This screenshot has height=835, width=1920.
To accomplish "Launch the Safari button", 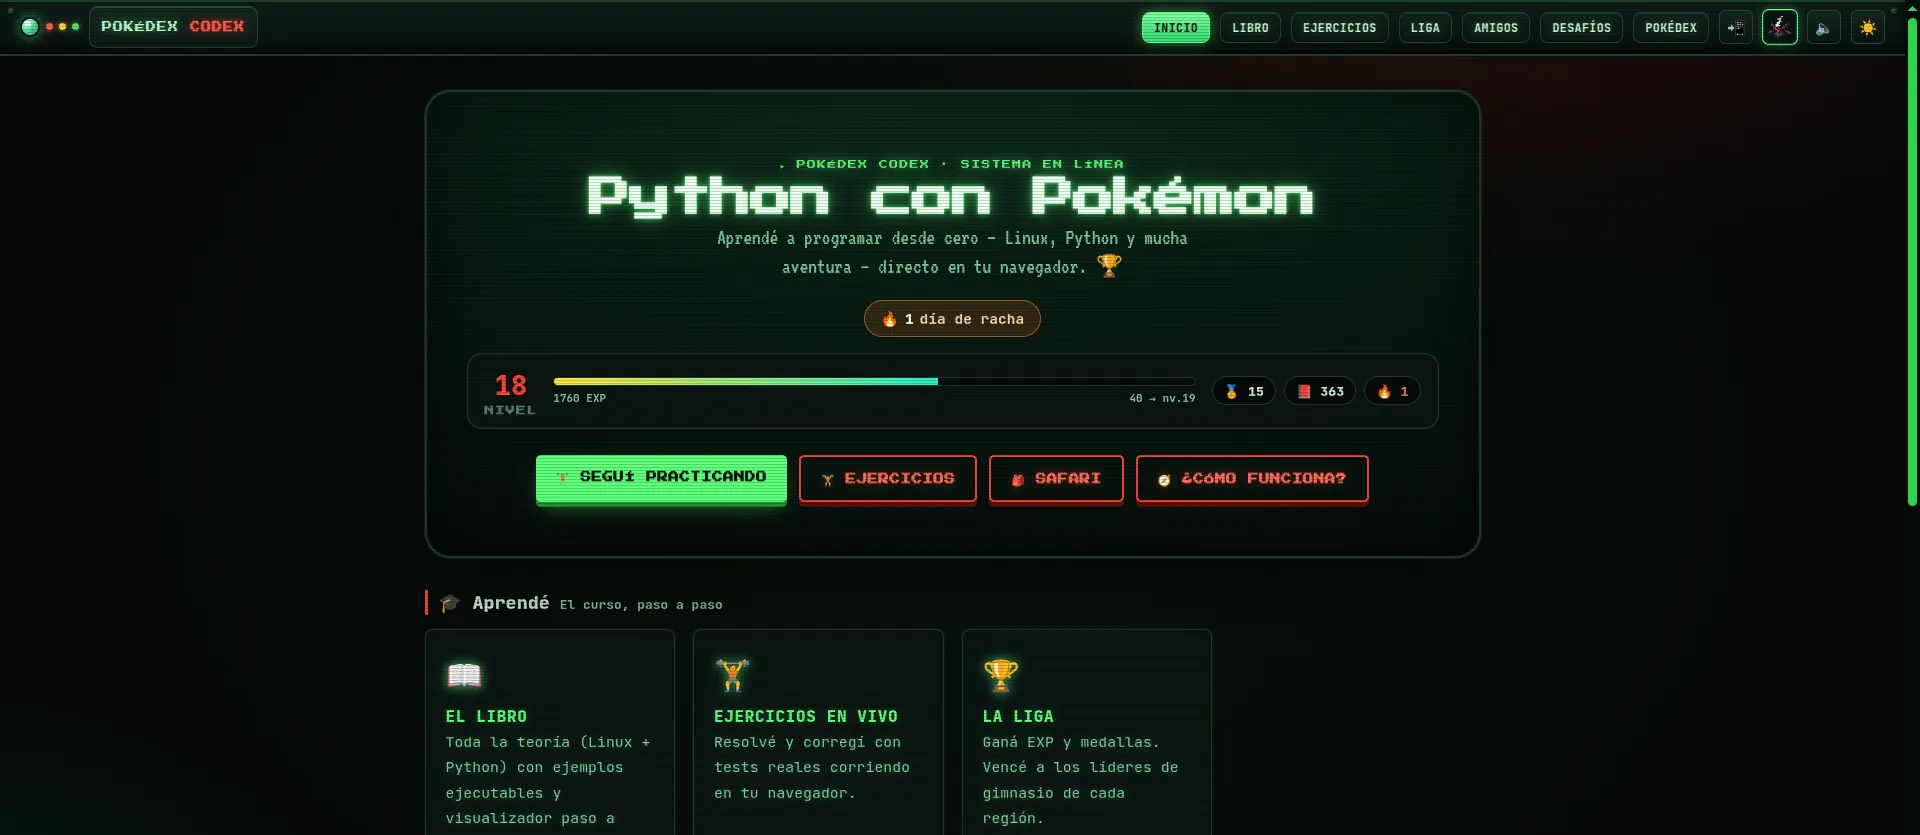I will pyautogui.click(x=1056, y=479).
